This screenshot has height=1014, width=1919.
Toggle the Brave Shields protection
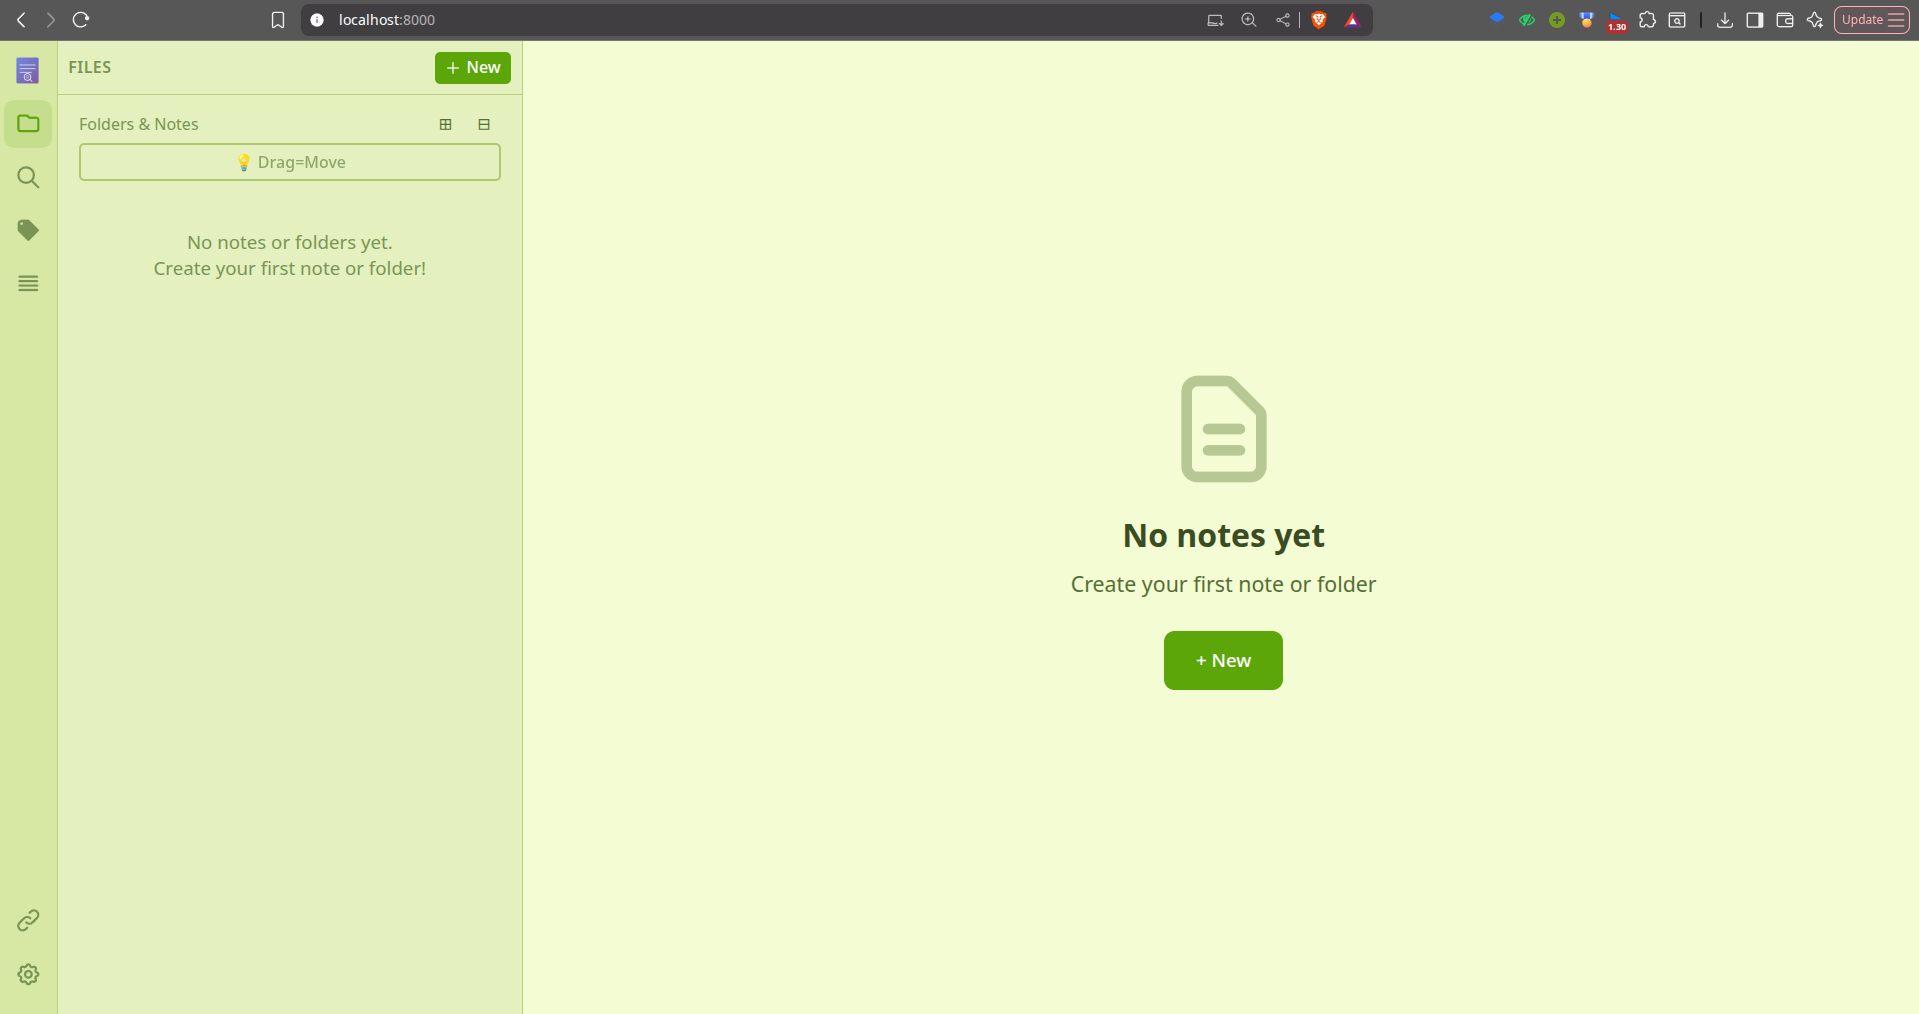(x=1318, y=20)
